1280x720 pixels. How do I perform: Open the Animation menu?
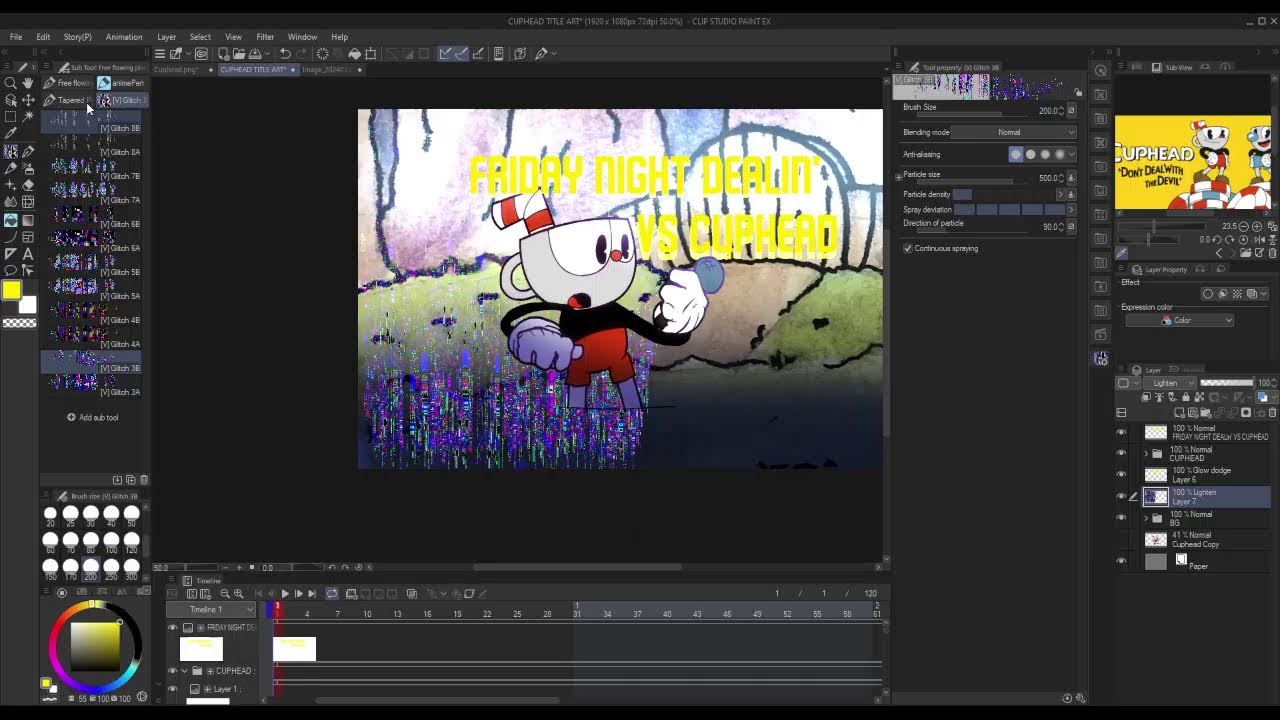point(124,37)
